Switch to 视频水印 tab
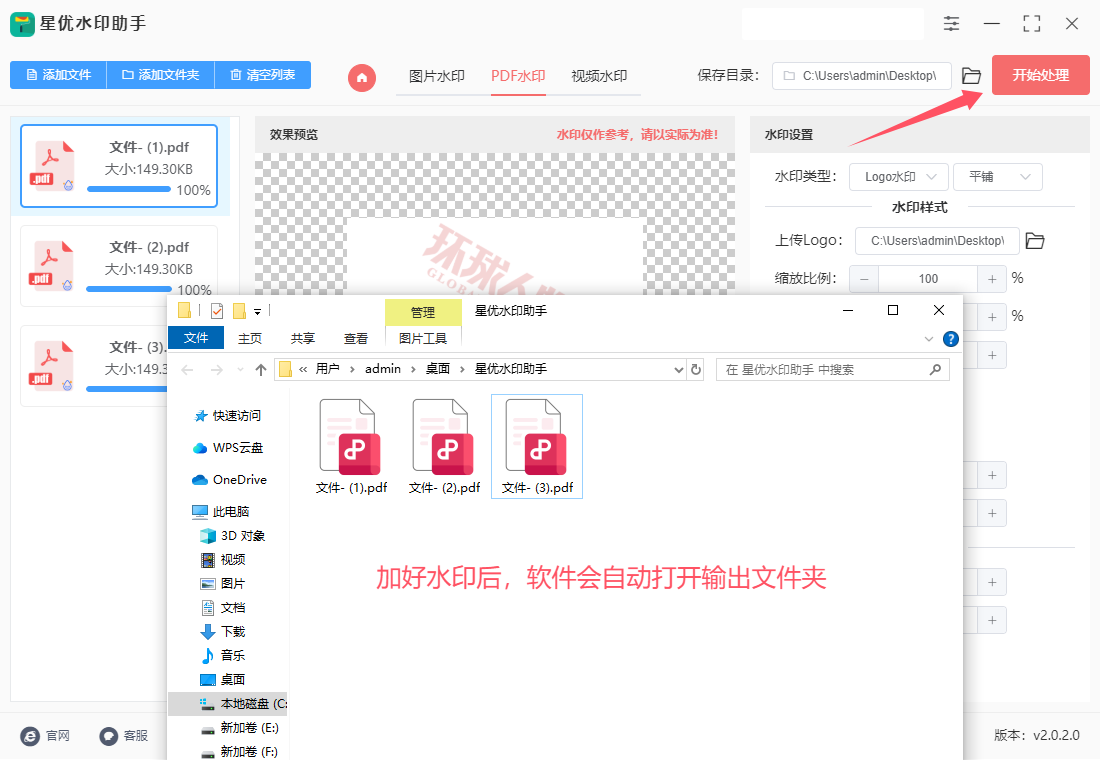Viewport: 1100px width, 760px height. pos(599,76)
